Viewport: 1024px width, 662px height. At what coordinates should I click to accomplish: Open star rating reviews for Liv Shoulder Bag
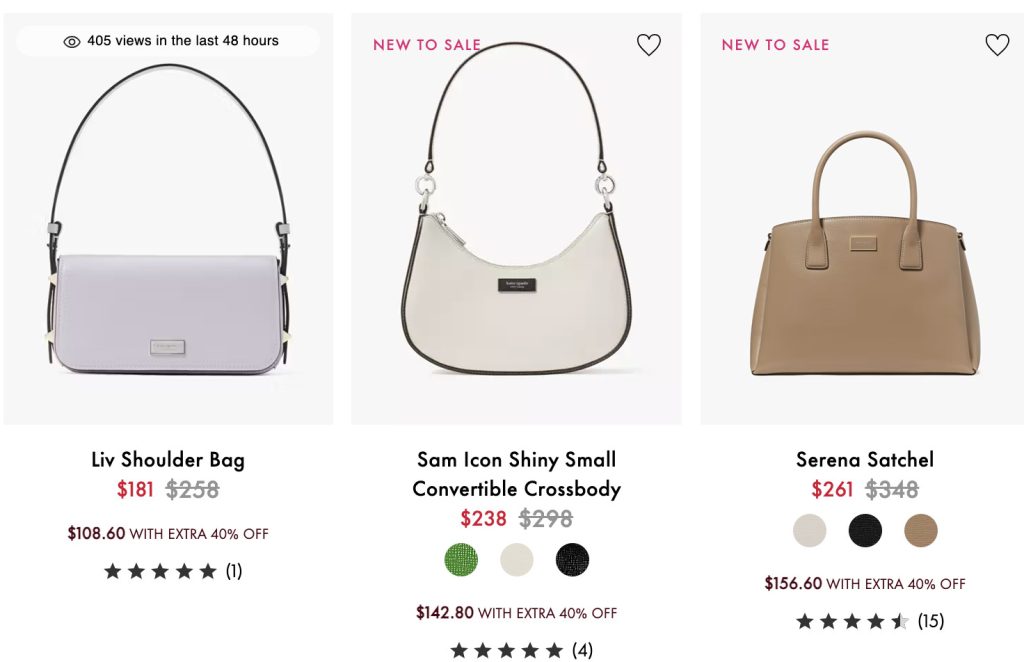pos(172,571)
